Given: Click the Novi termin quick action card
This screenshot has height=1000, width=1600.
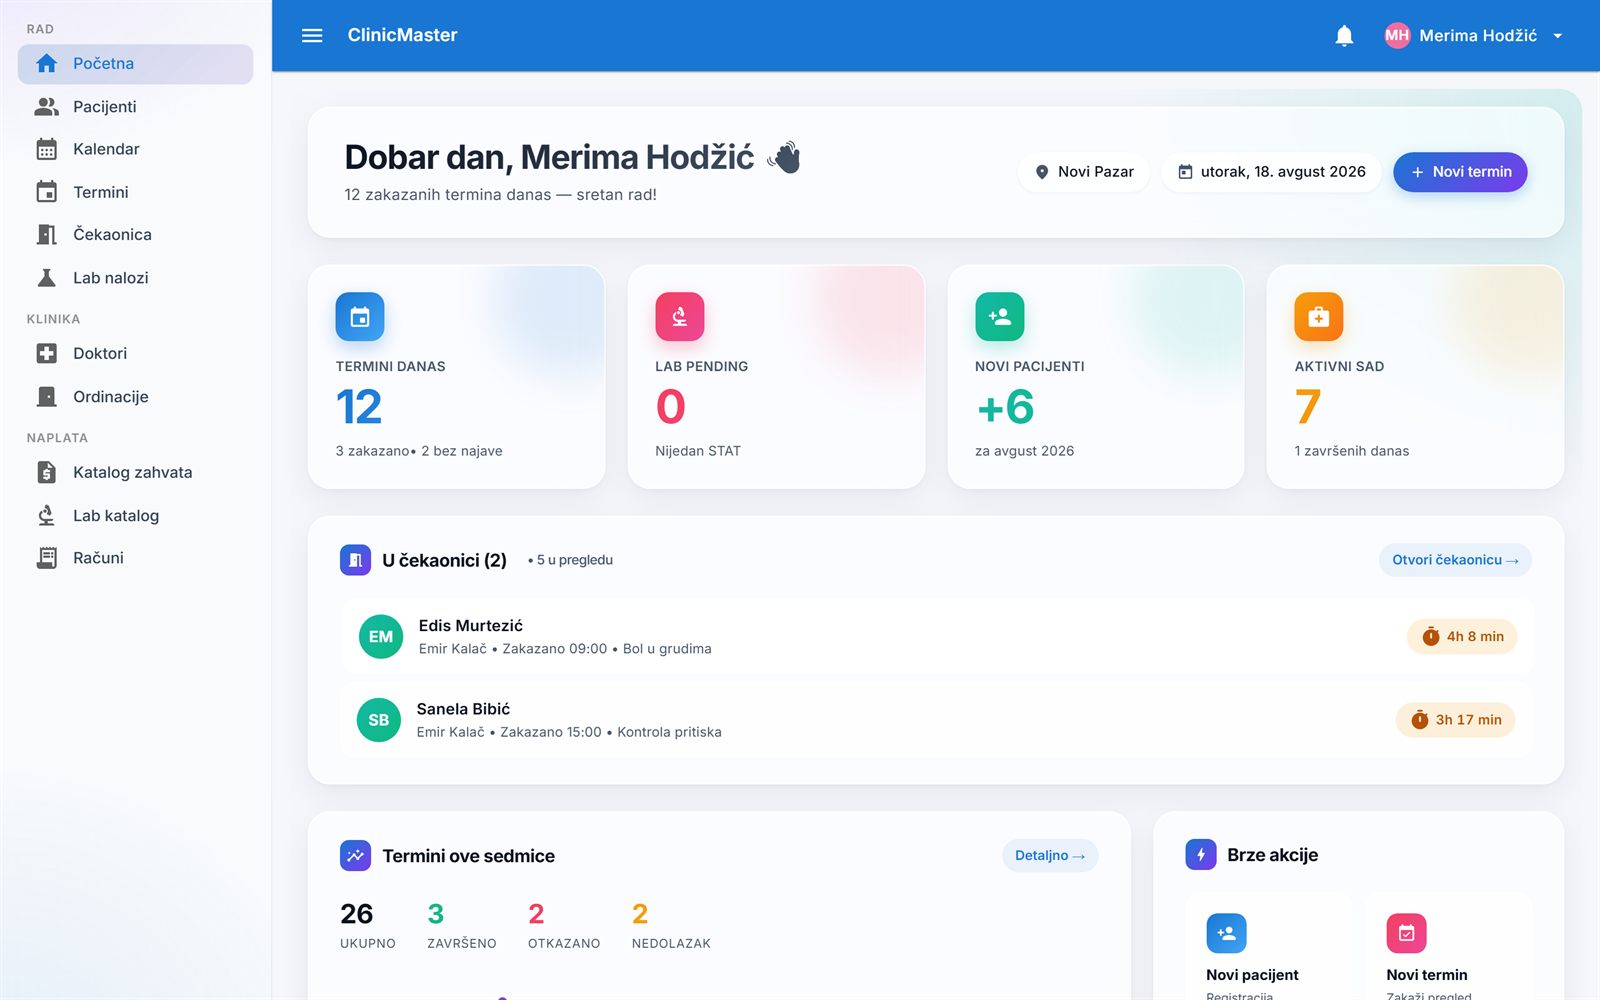Looking at the screenshot, I should 1449,947.
